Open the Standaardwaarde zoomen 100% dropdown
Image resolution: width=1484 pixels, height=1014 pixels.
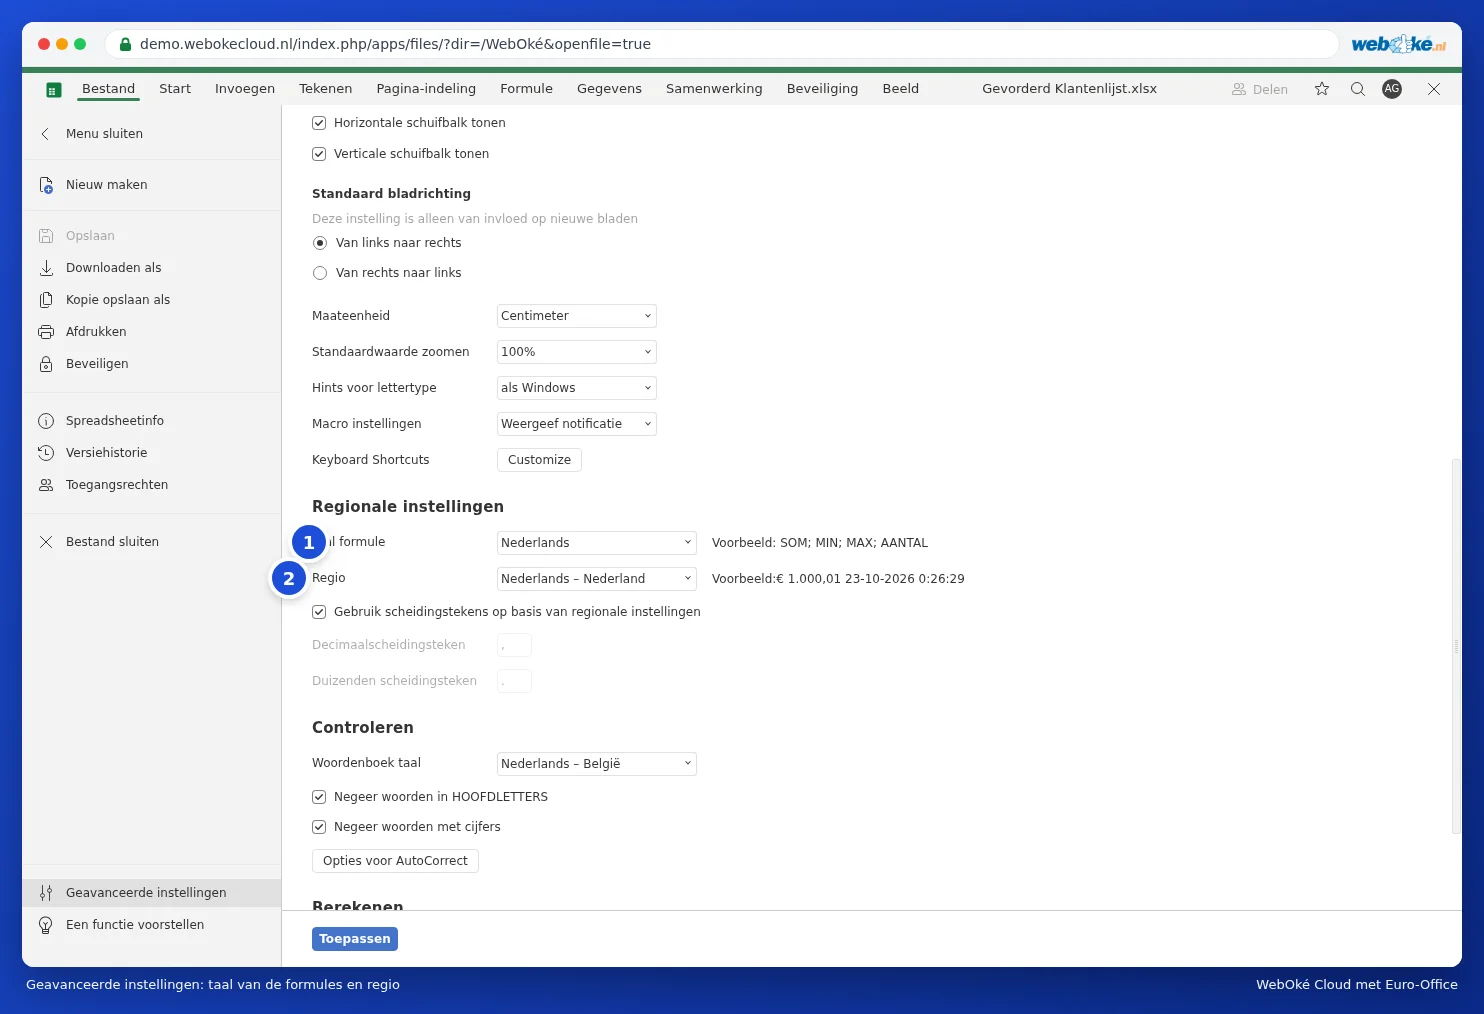(x=577, y=352)
